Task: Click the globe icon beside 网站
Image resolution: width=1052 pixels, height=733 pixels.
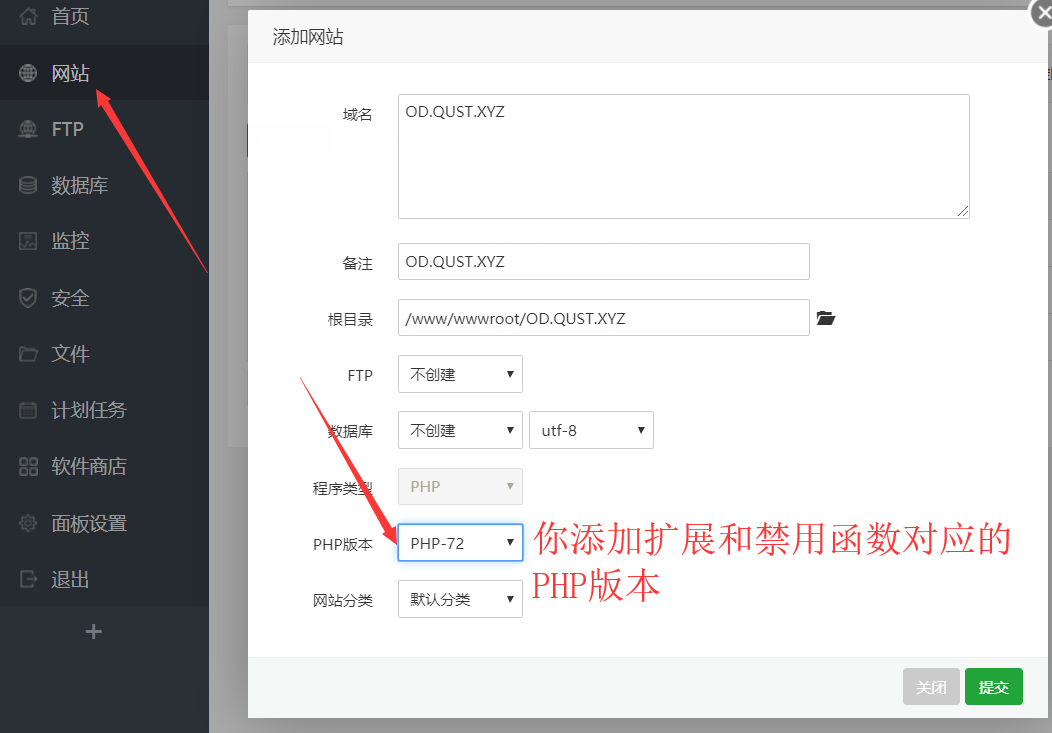Action: coord(28,73)
